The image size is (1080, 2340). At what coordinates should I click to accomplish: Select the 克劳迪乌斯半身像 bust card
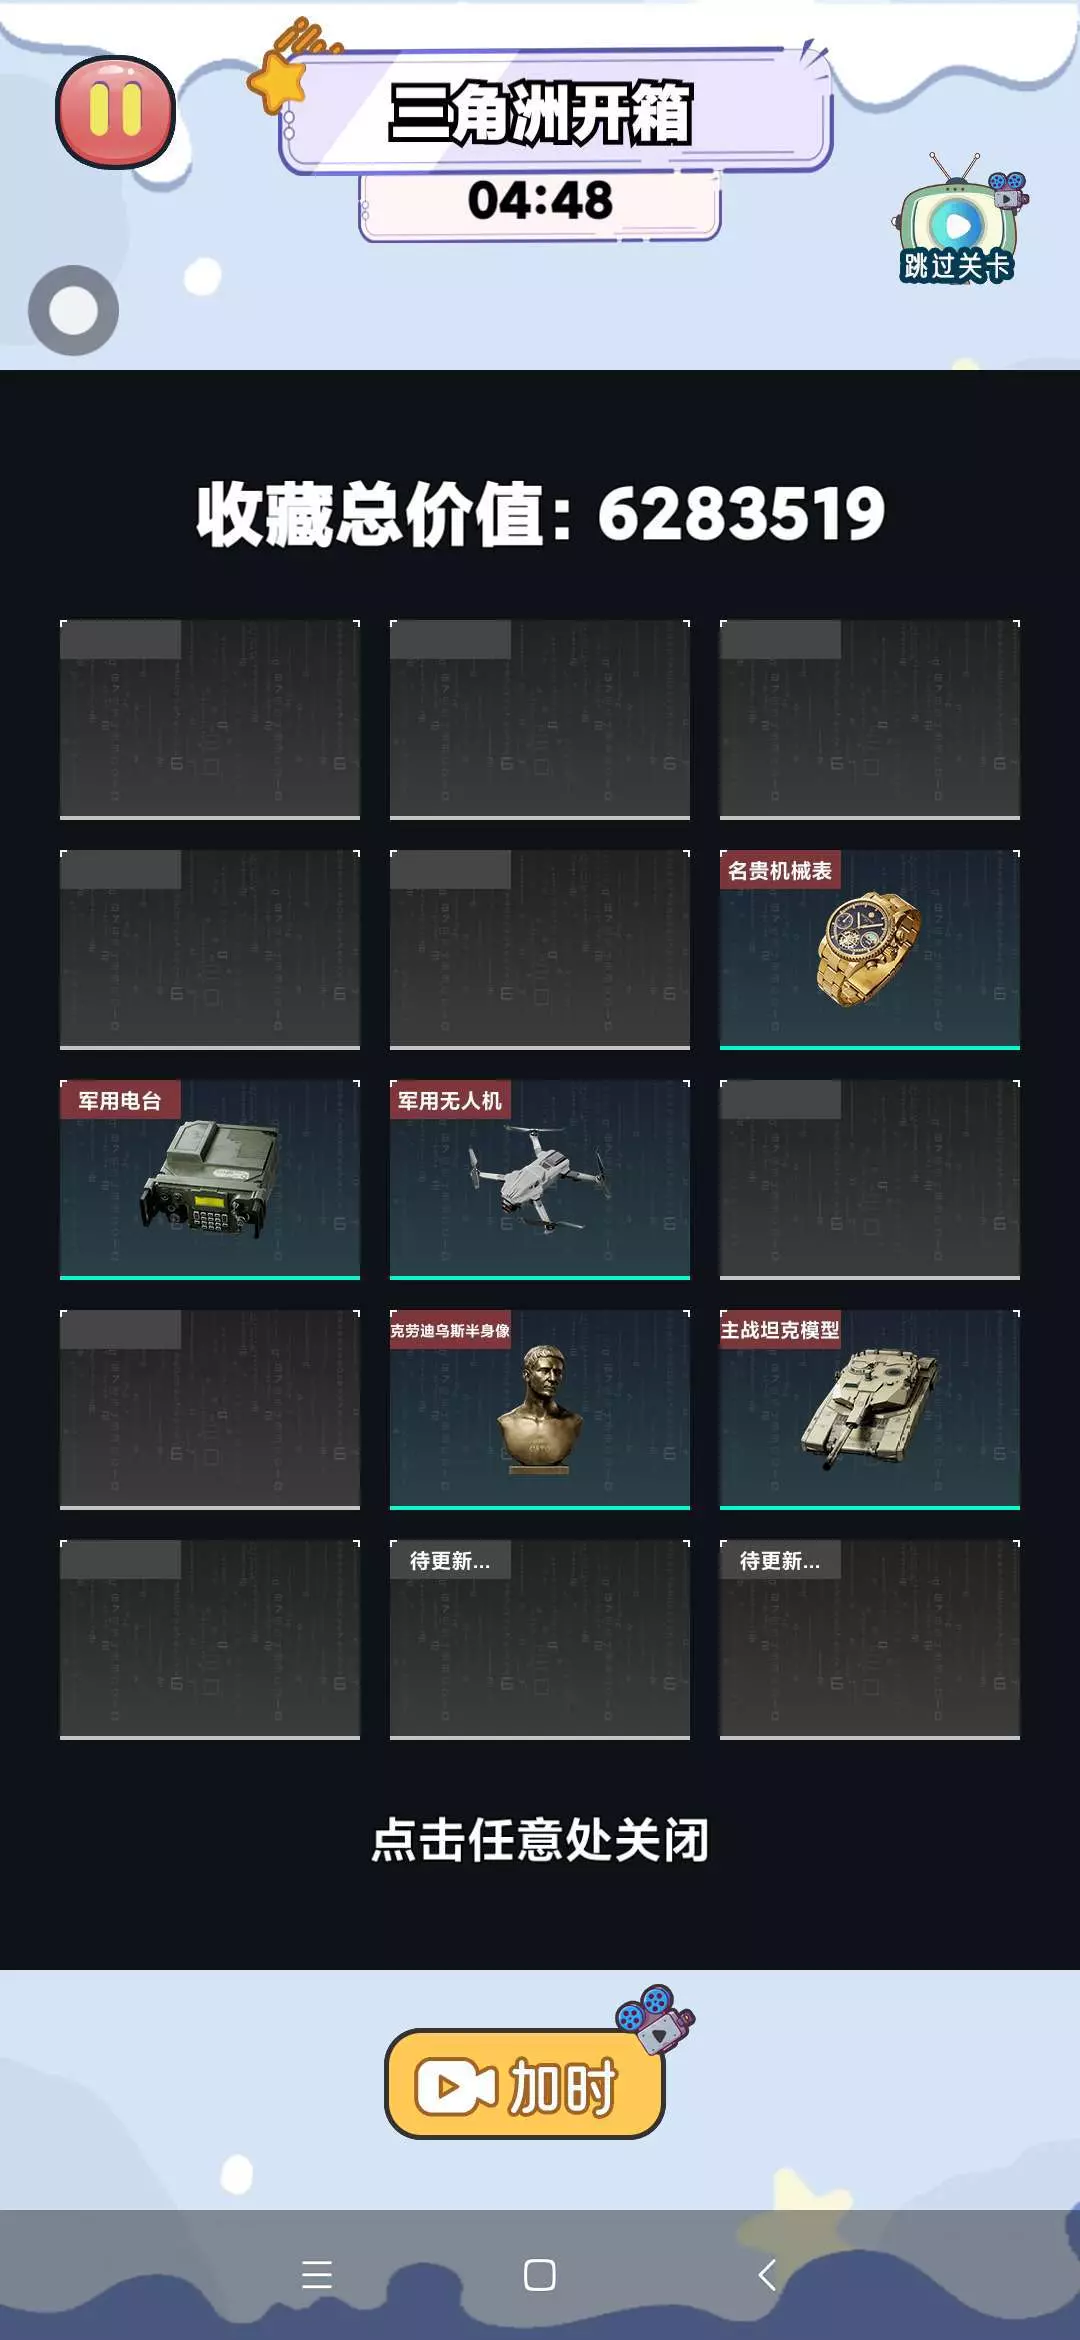click(x=540, y=1409)
